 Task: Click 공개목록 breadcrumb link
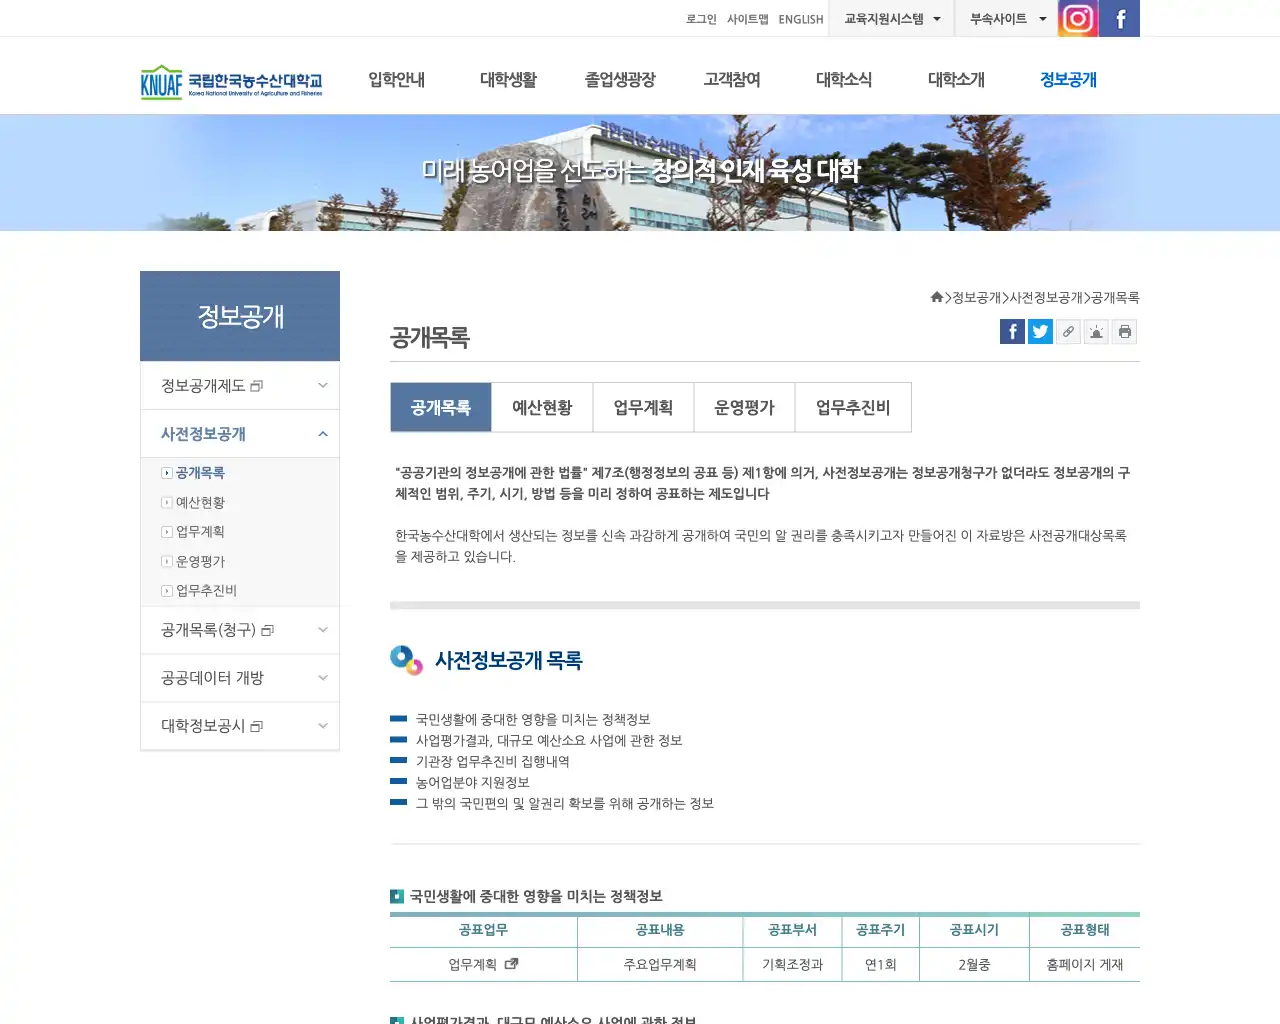1115,298
